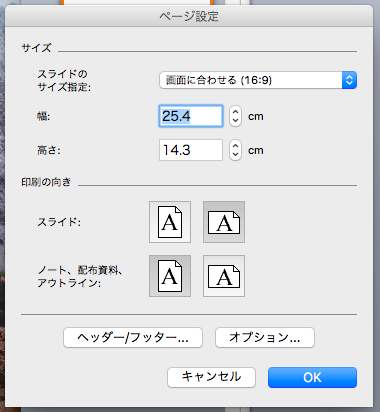This screenshot has height=412, width=380.
Task: Choose landscape orientation for notes and handouts
Action: coord(224,276)
